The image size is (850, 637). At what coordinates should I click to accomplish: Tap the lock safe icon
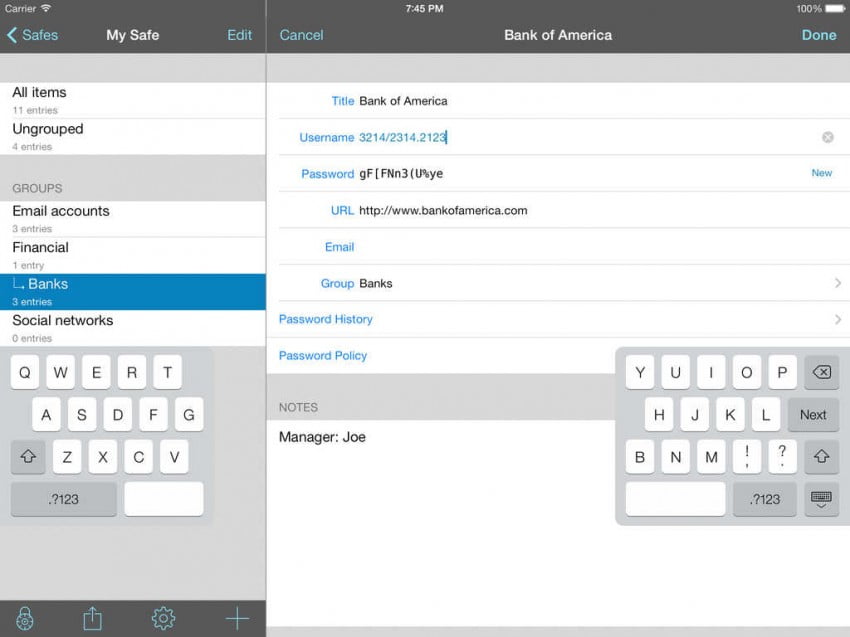24,618
